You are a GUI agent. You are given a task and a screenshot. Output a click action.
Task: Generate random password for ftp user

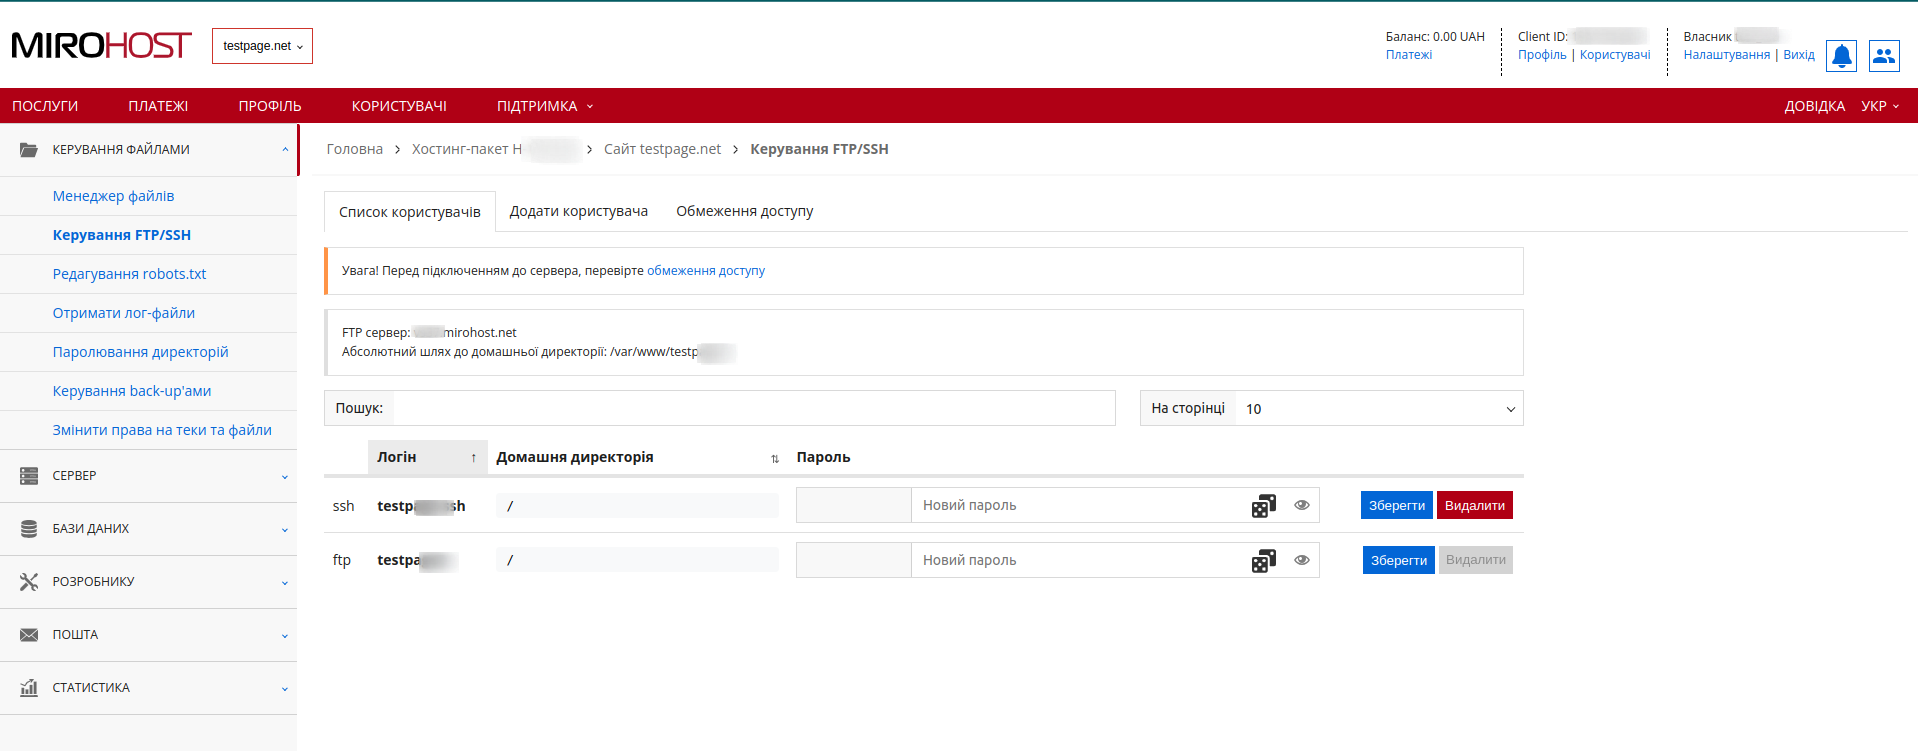pyautogui.click(x=1264, y=561)
